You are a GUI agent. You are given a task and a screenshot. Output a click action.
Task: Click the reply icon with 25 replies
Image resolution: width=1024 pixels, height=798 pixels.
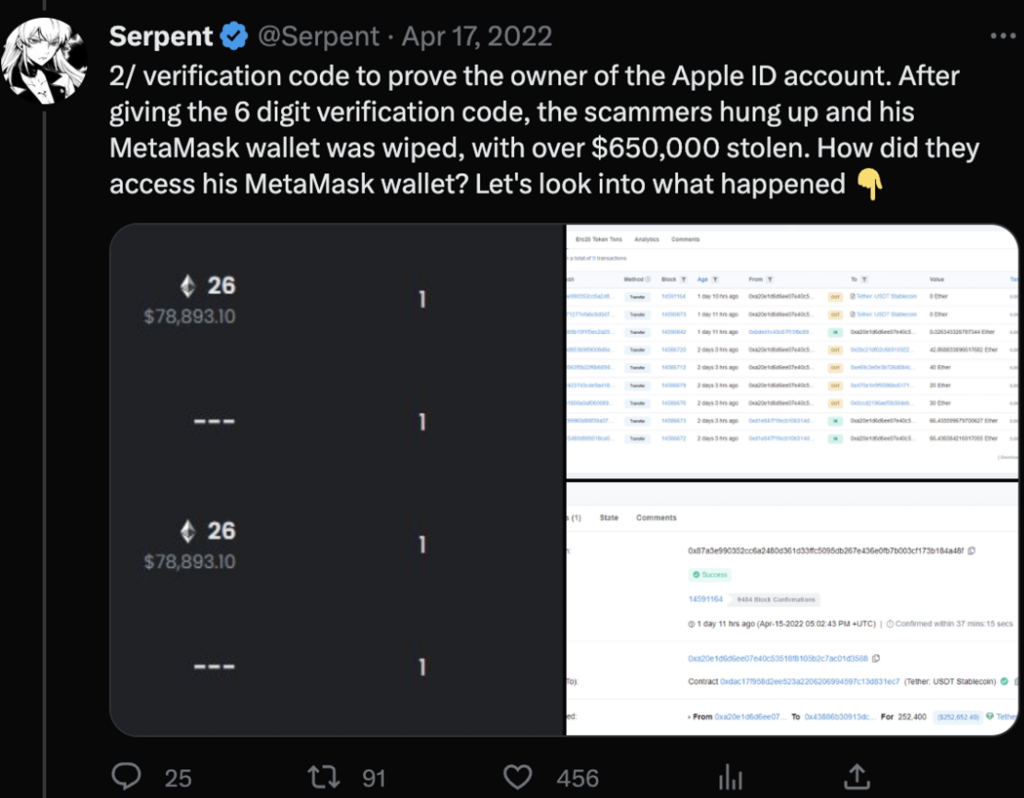pos(125,776)
